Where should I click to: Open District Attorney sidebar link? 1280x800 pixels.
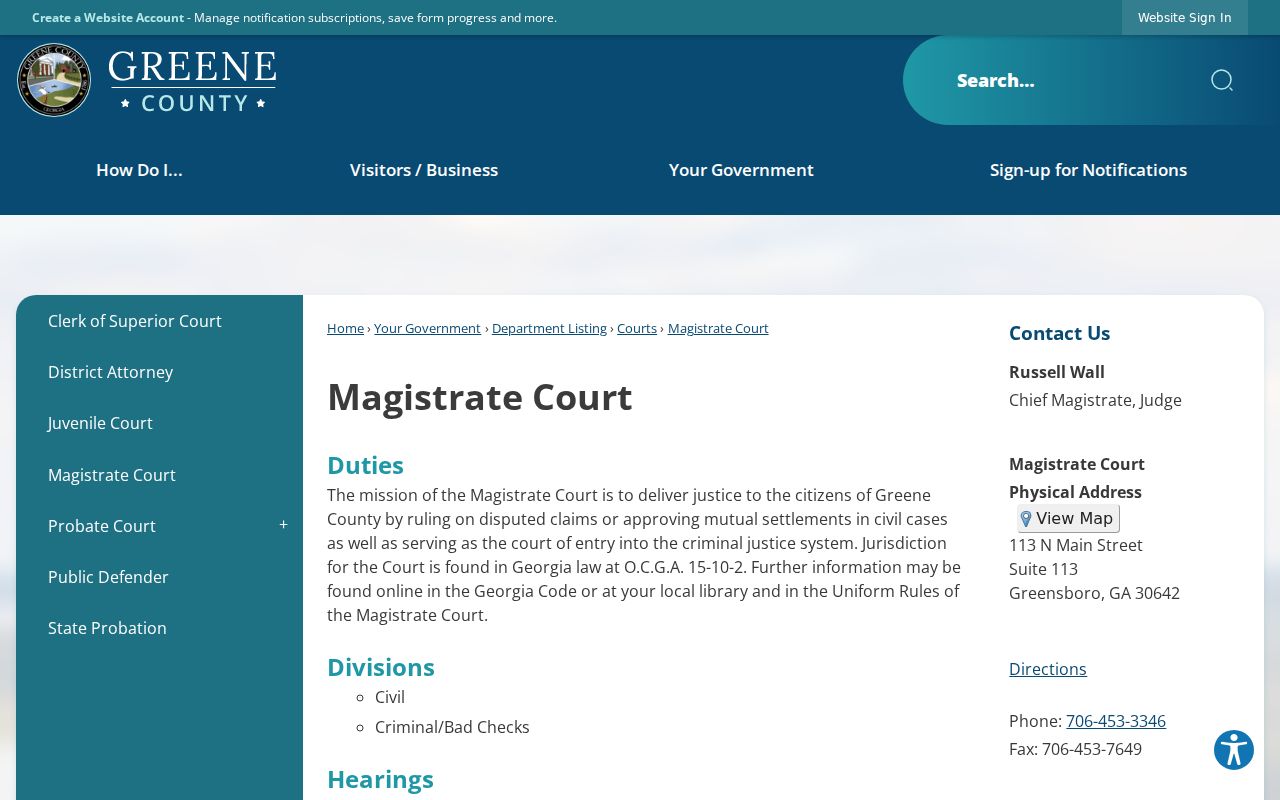click(110, 372)
